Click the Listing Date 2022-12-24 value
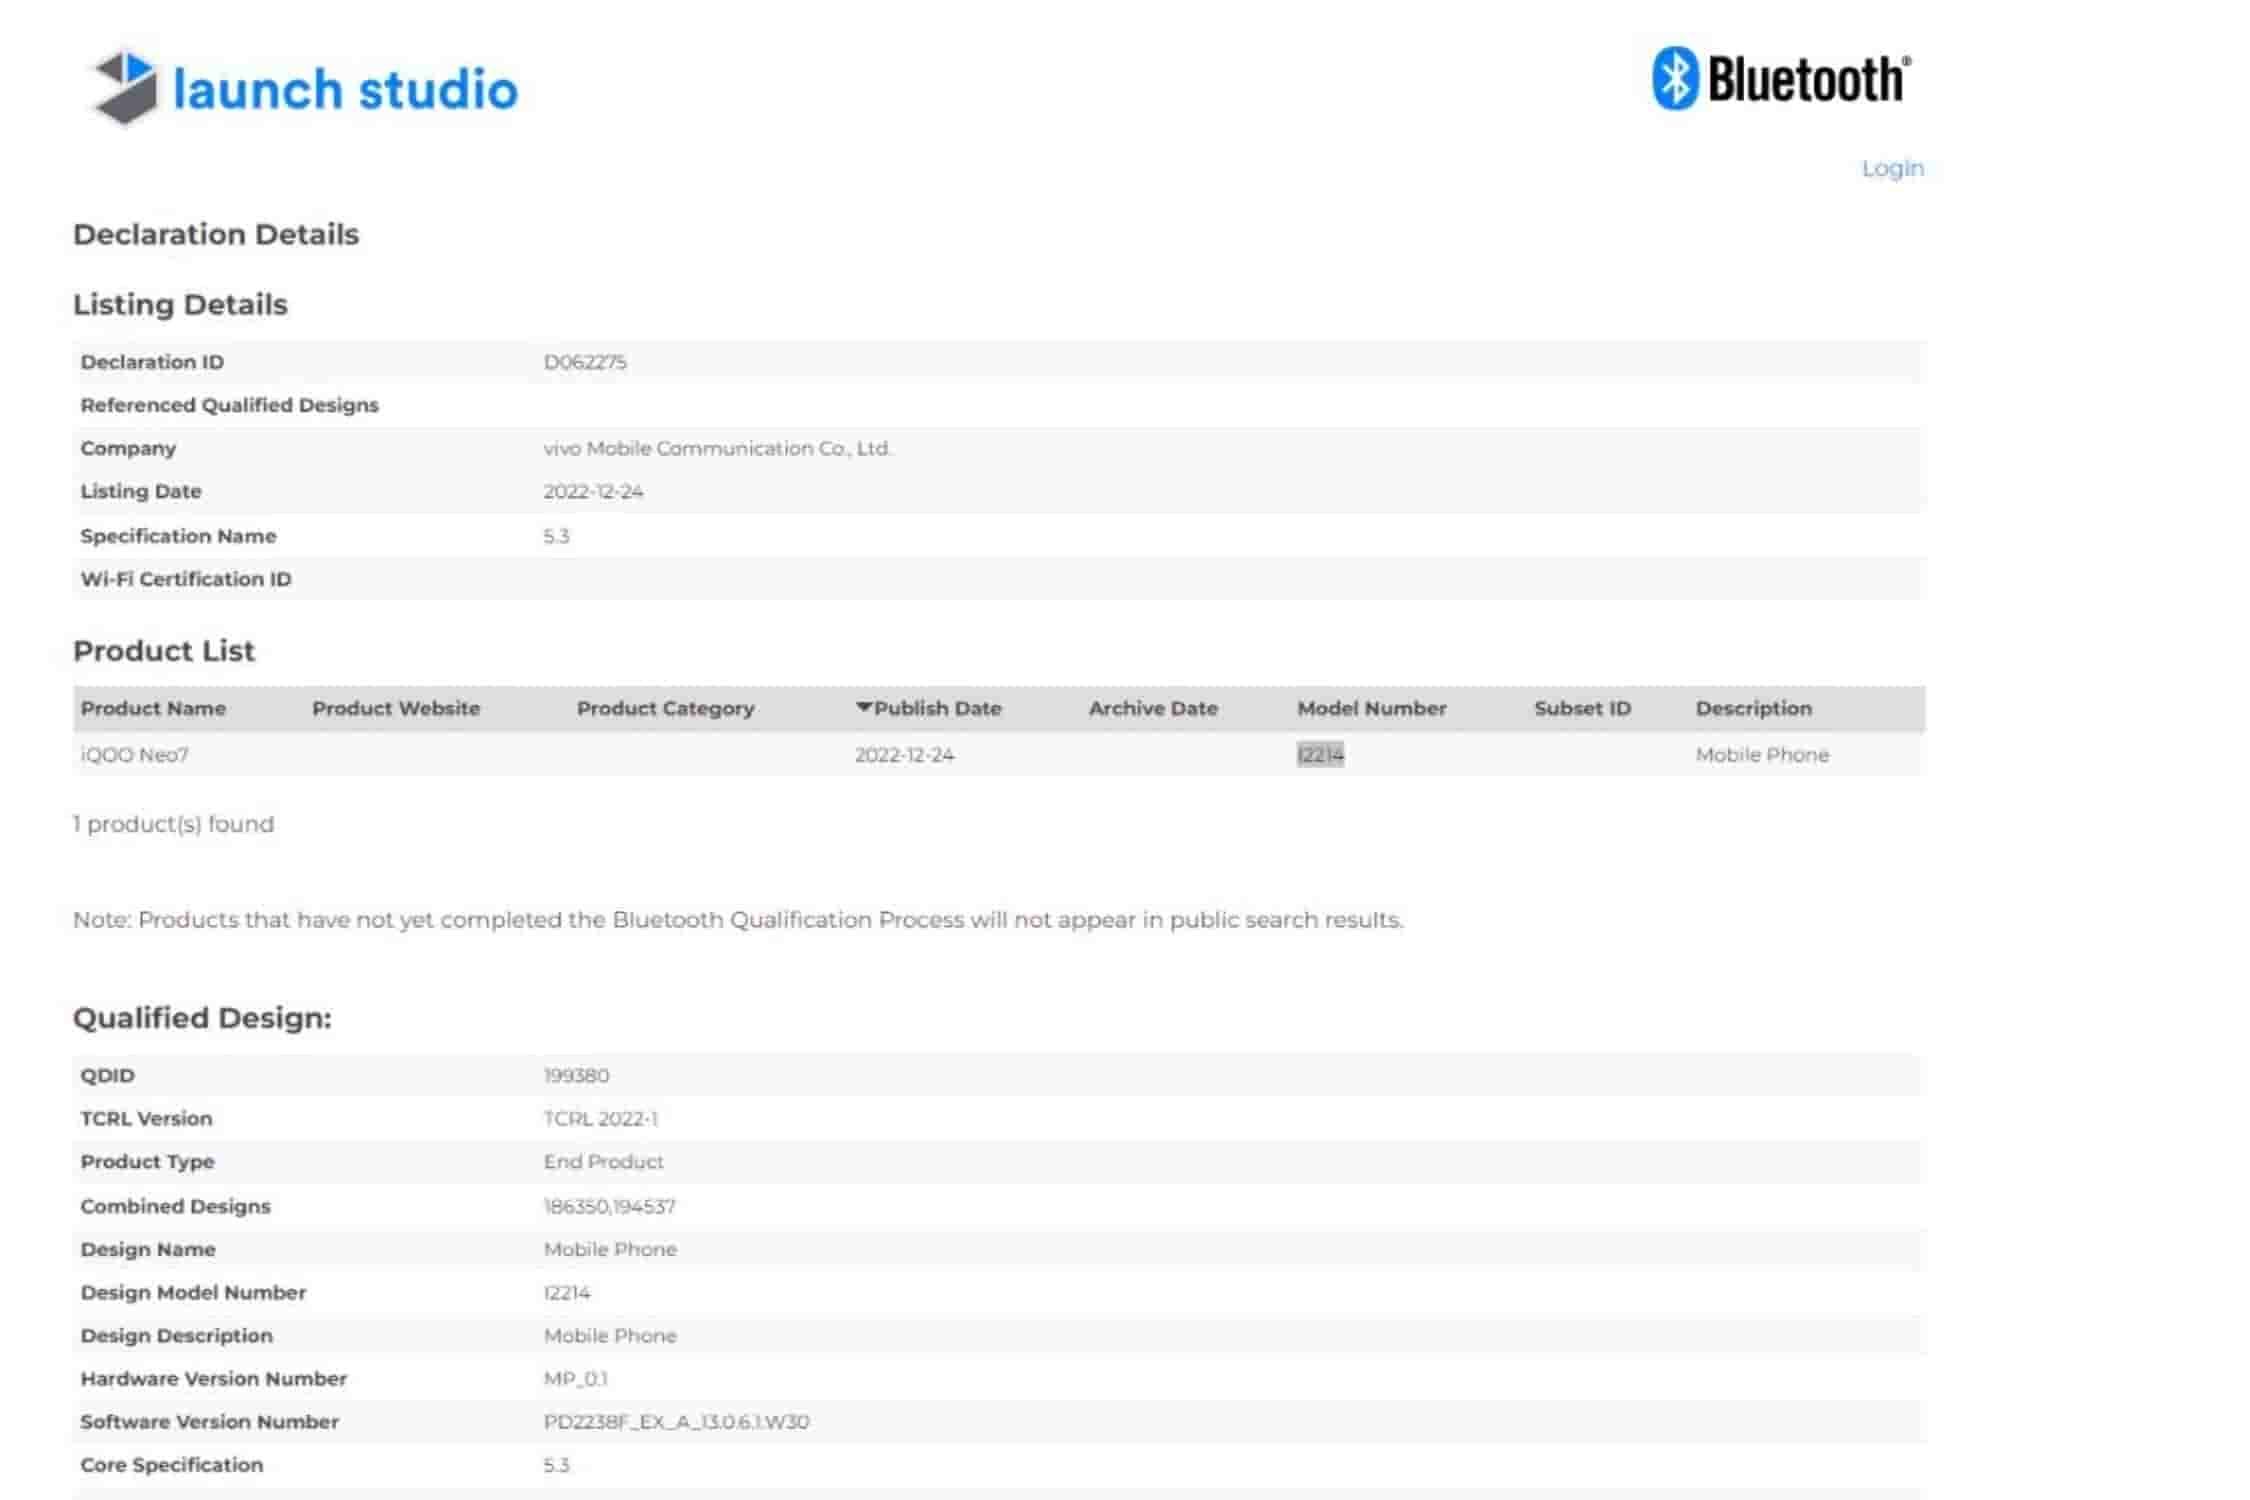Viewport: 2250px width, 1500px height. [595, 491]
